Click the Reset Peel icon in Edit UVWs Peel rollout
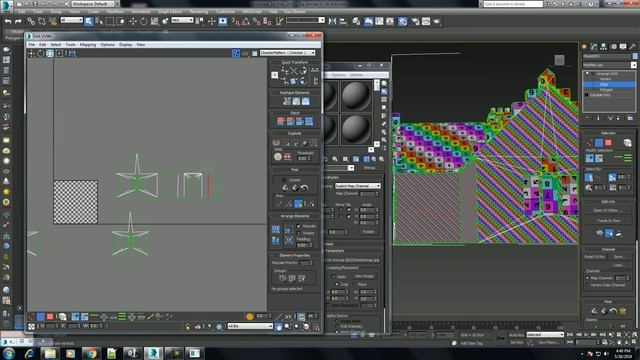 (304, 188)
